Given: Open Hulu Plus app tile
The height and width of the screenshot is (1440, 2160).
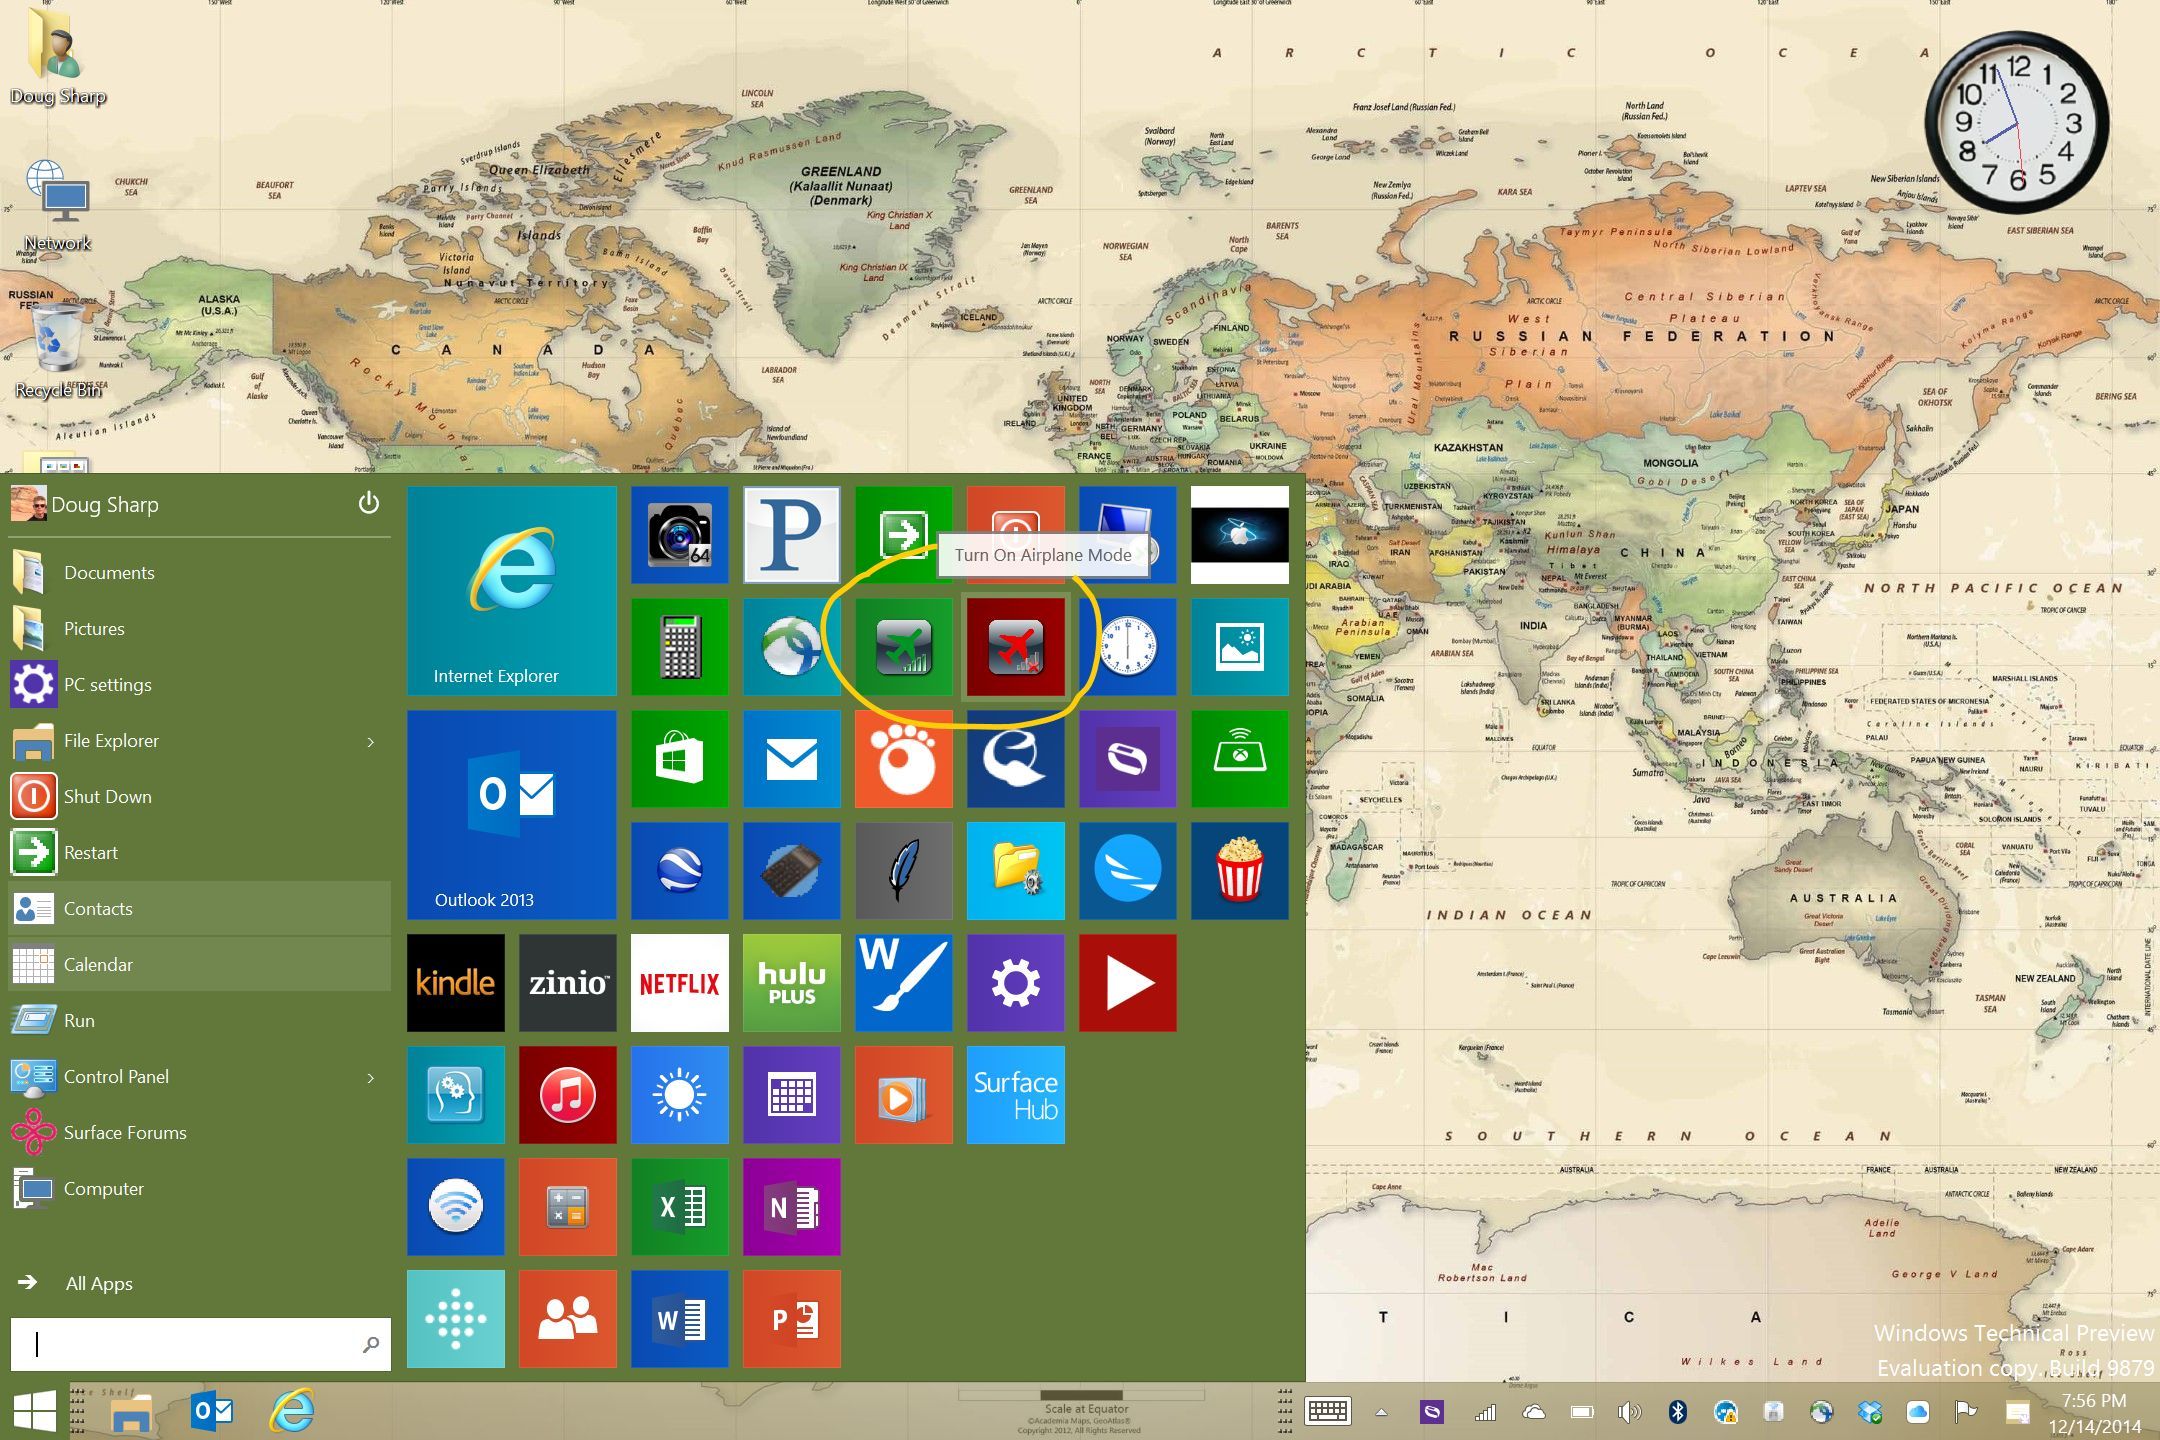Looking at the screenshot, I should 792,984.
